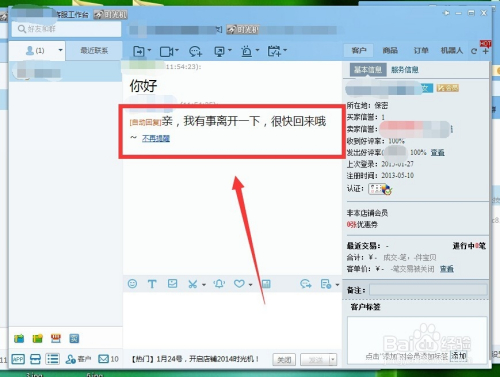
Task: Click the green folder with arrow icon
Action: click(x=19, y=339)
